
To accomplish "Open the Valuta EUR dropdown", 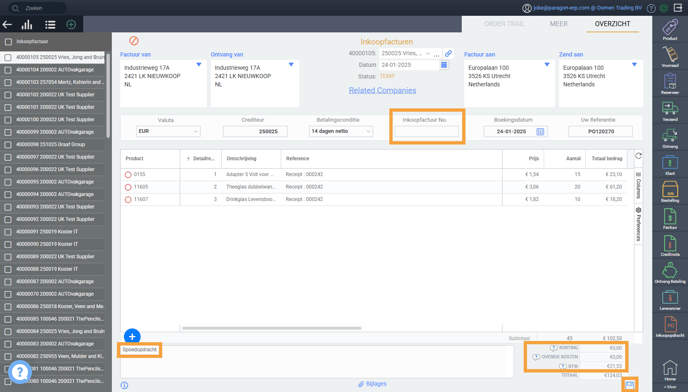I will (x=168, y=131).
